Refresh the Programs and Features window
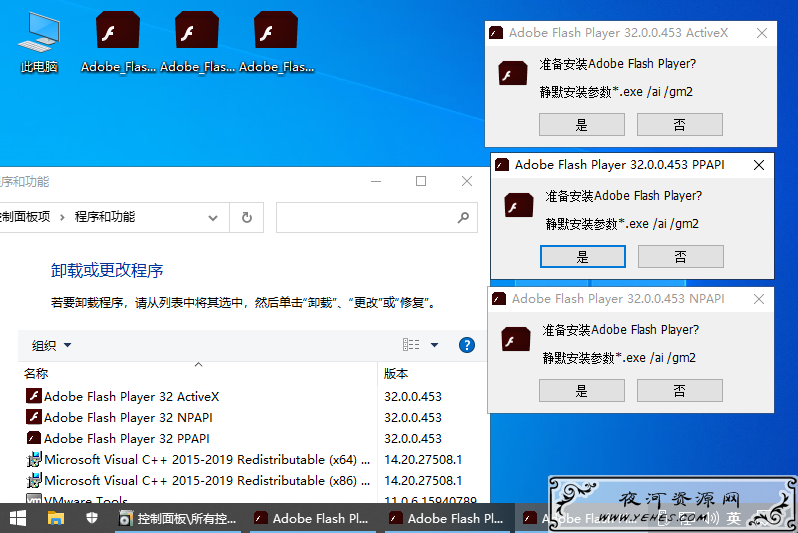 point(247,218)
